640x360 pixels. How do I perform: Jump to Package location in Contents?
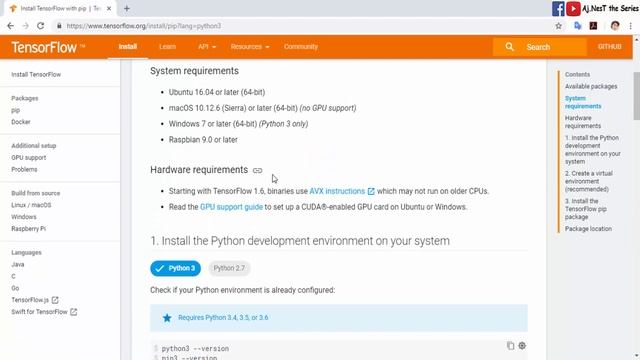pyautogui.click(x=588, y=229)
